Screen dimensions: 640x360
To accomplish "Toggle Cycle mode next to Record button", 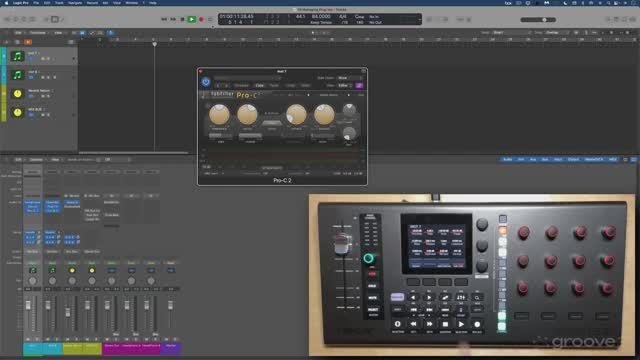I will pyautogui.click(x=210, y=19).
